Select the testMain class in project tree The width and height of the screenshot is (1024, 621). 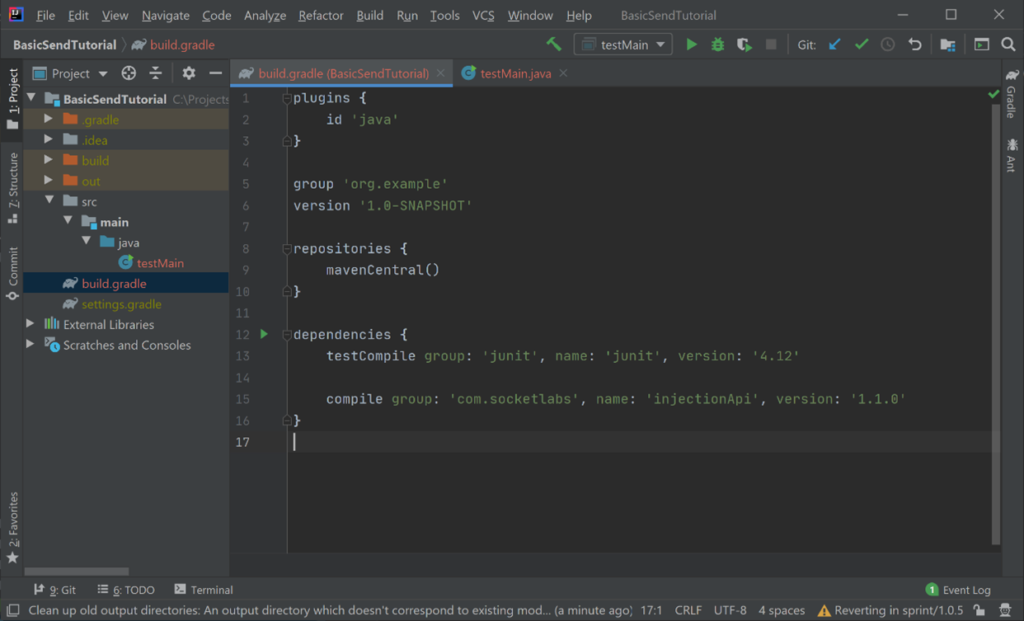(160, 263)
